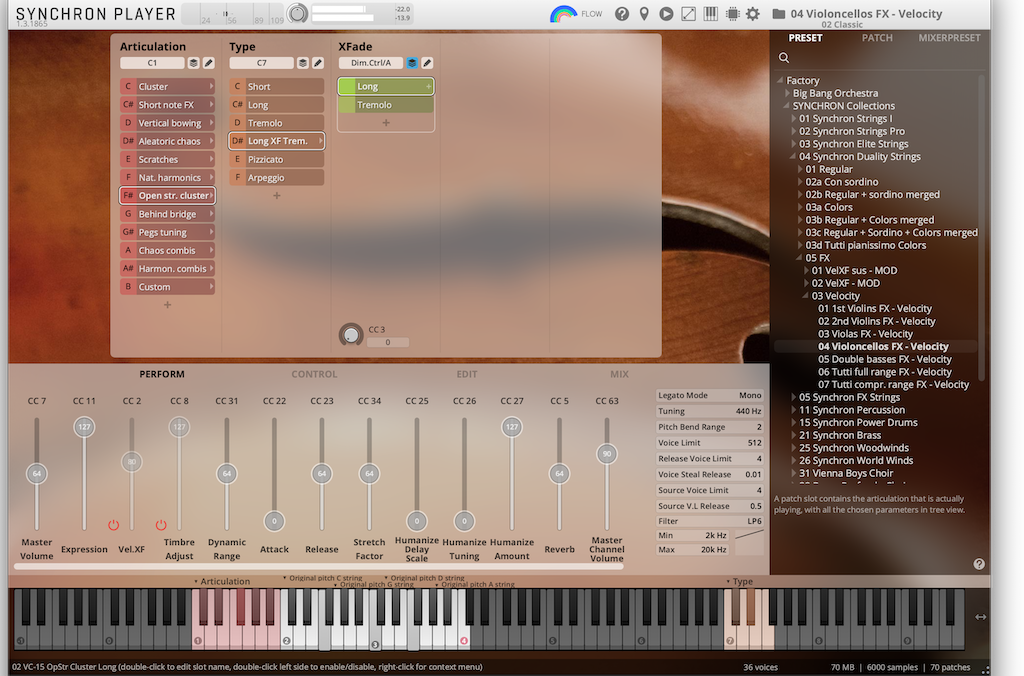Toggle the Cluster articulation C key label
The width and height of the screenshot is (1024, 676).
pyautogui.click(x=128, y=86)
